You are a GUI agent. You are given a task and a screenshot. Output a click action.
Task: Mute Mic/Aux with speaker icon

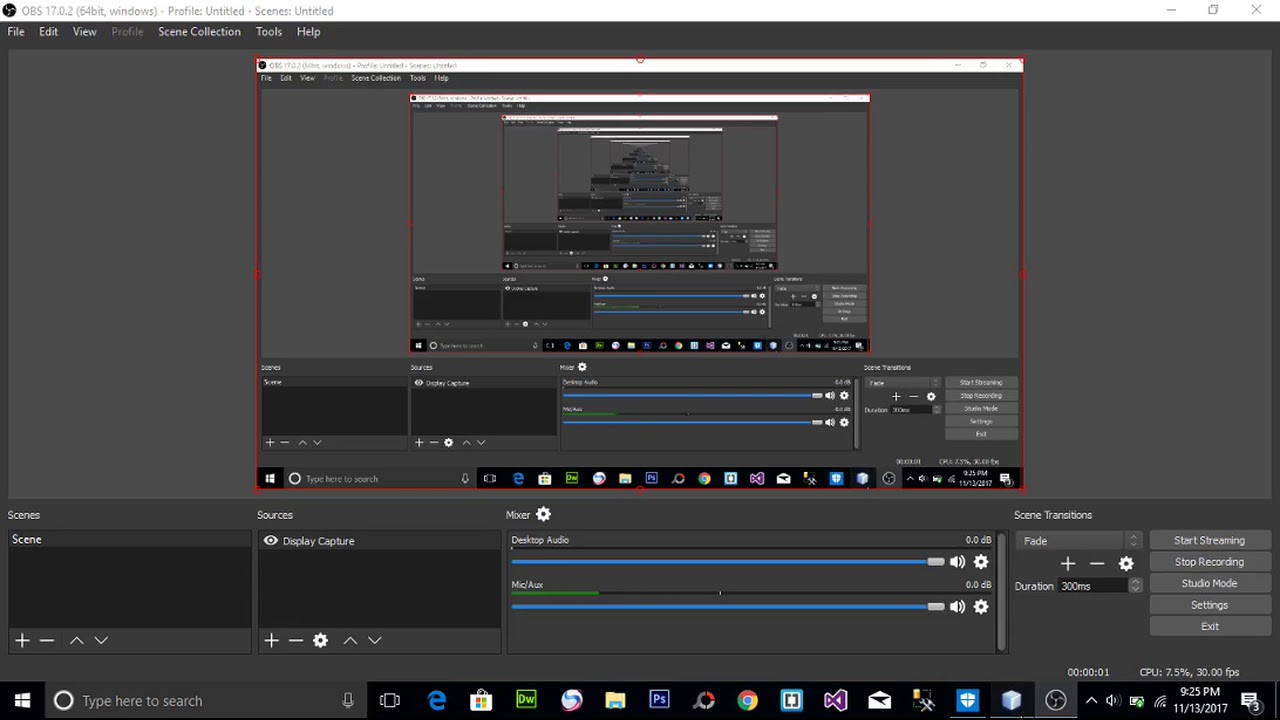tap(957, 607)
